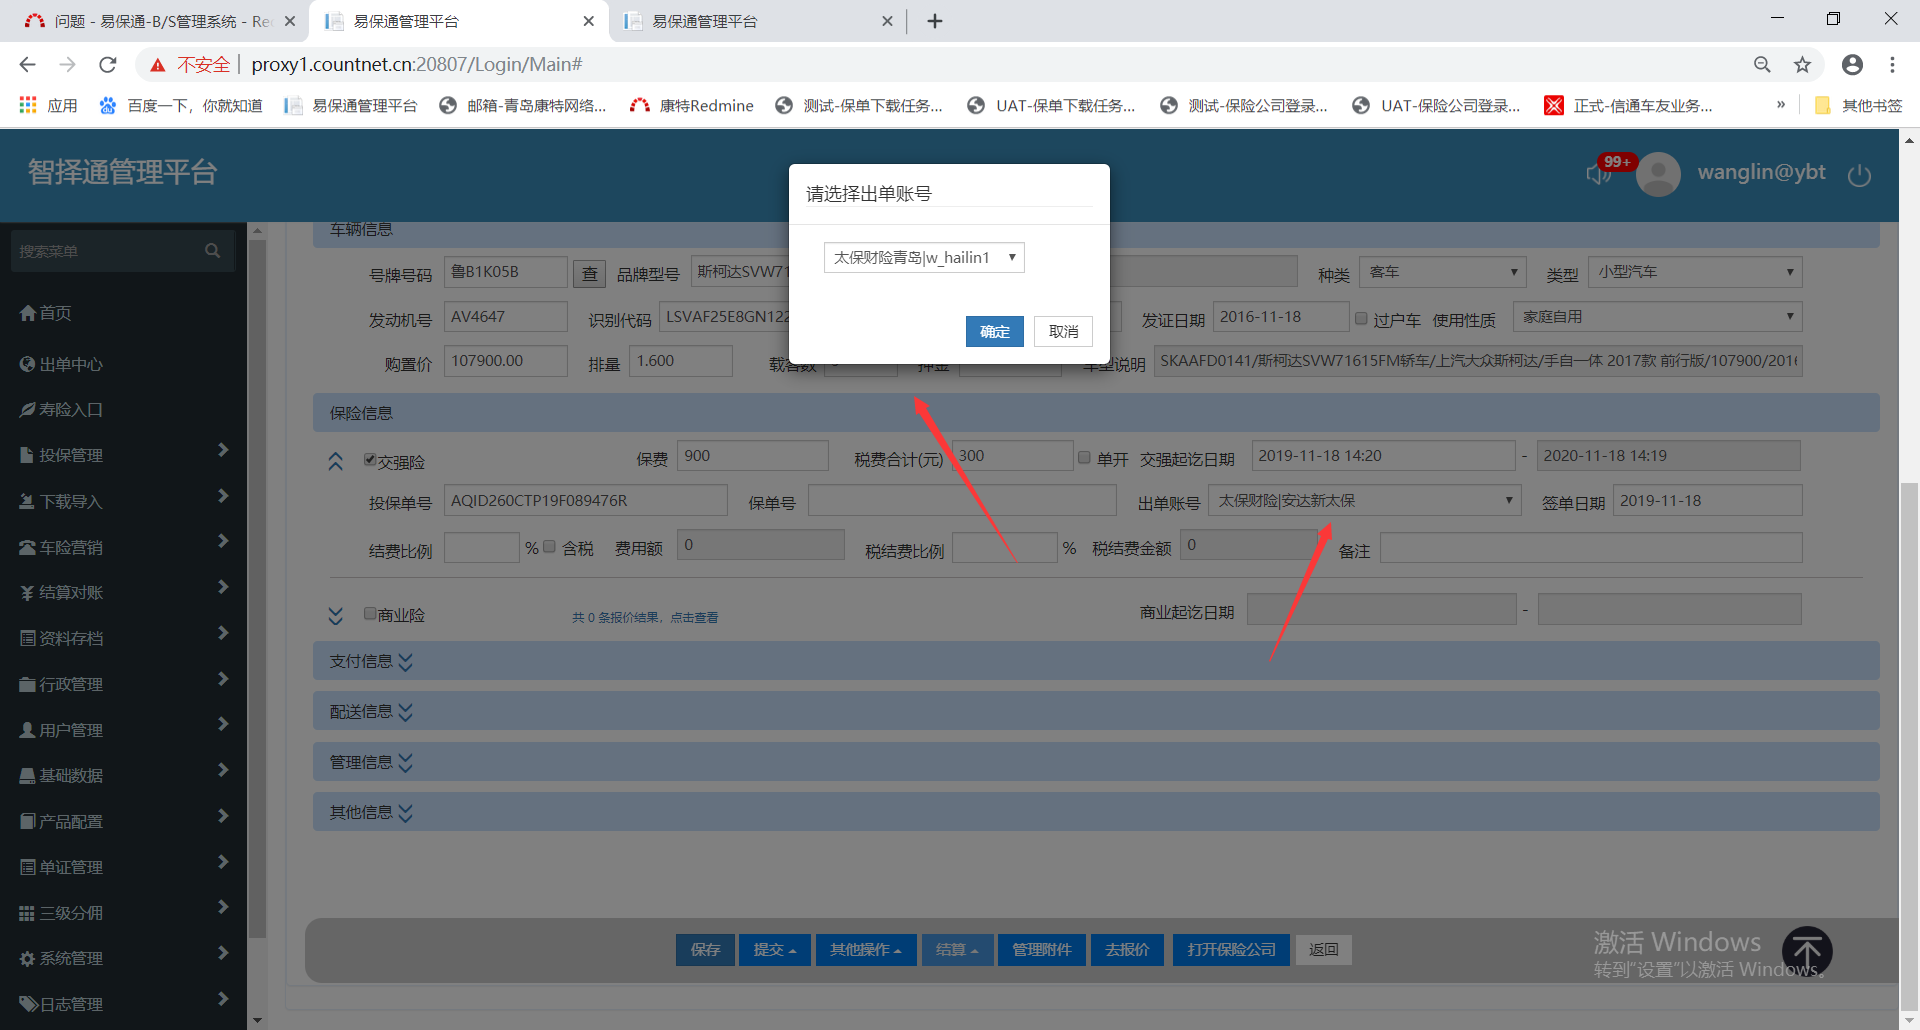Open the 使用性质 dropdown
Image resolution: width=1920 pixels, height=1030 pixels.
point(1658,317)
